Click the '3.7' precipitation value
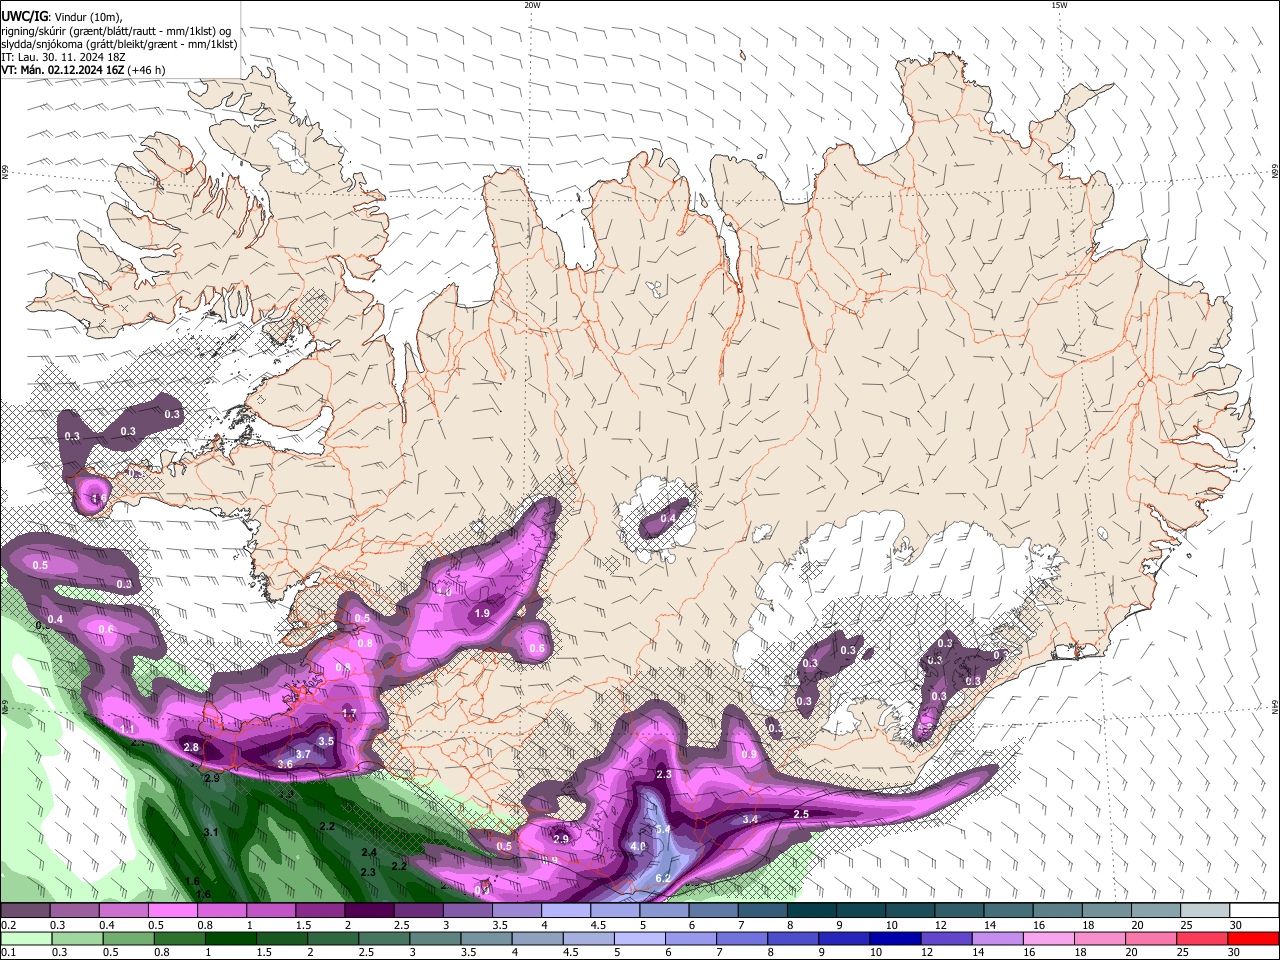1280x960 pixels. click(x=303, y=755)
